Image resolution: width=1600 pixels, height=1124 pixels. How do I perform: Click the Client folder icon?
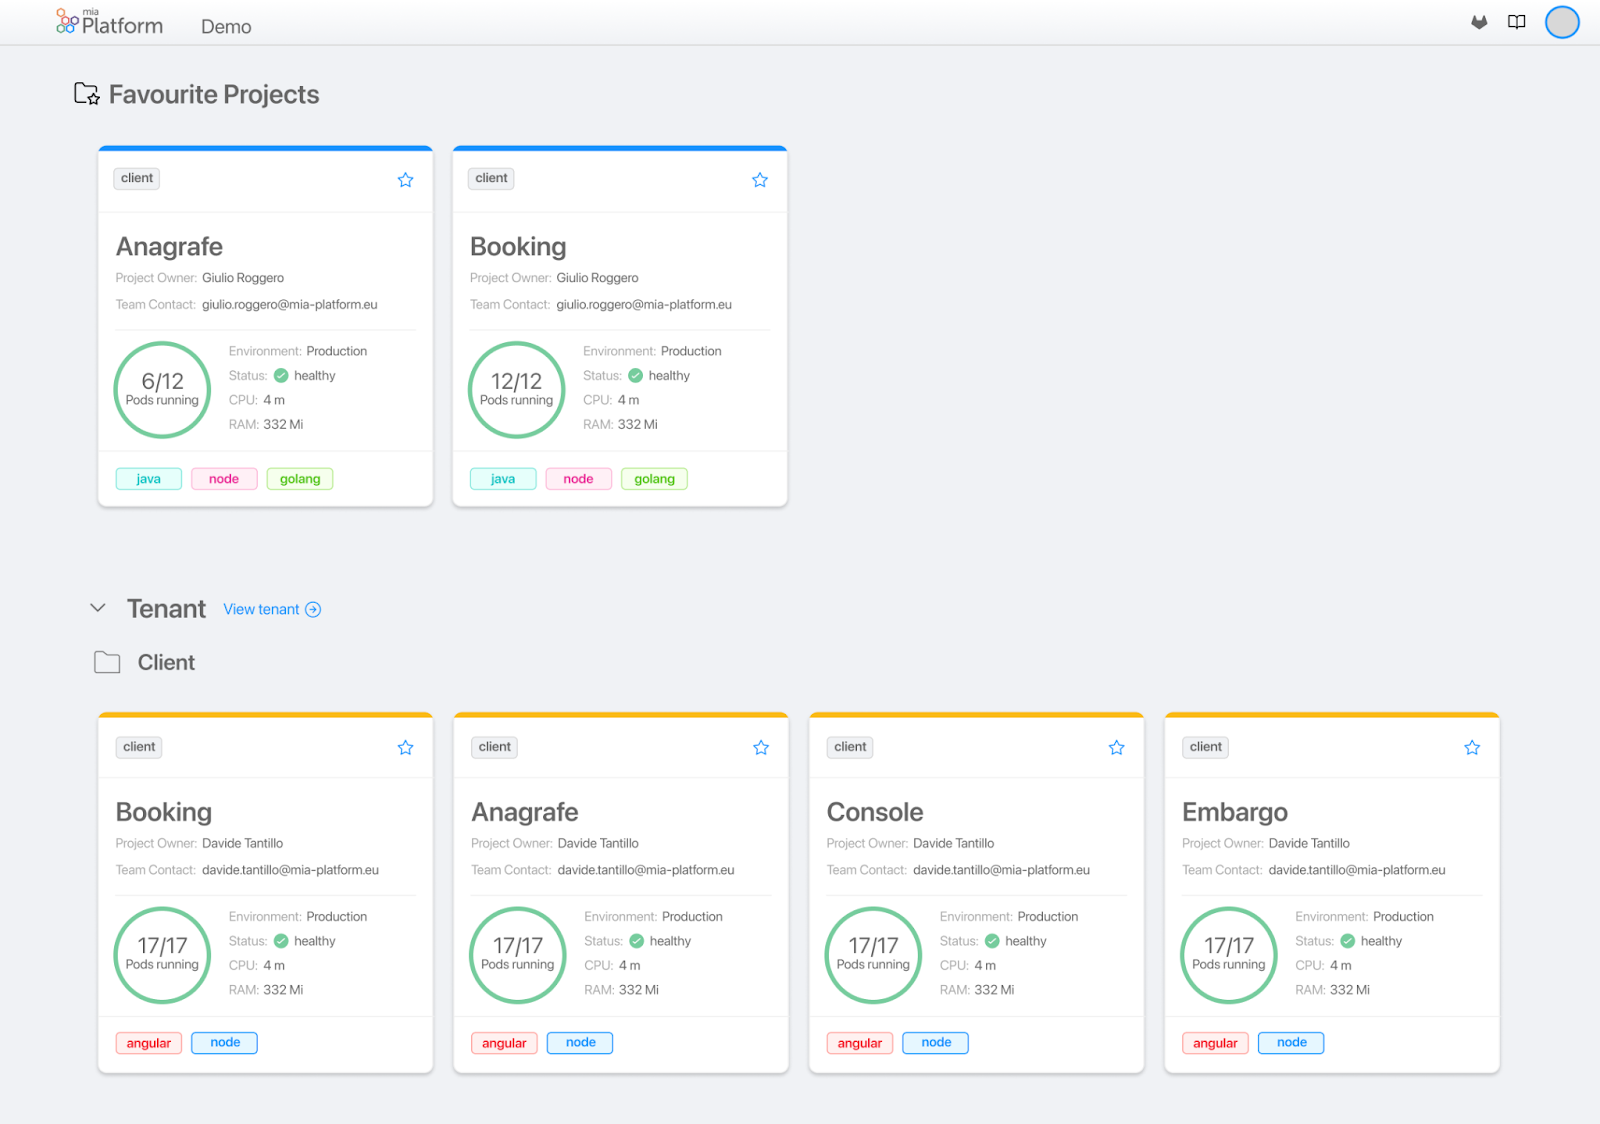(x=107, y=661)
